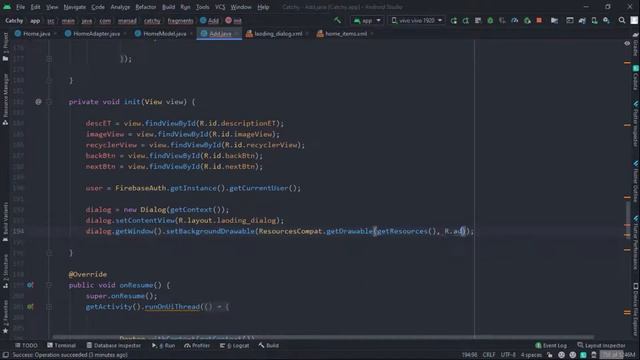
Task: Click gutter icon next to runOnUiThread line
Action: (x=30, y=307)
